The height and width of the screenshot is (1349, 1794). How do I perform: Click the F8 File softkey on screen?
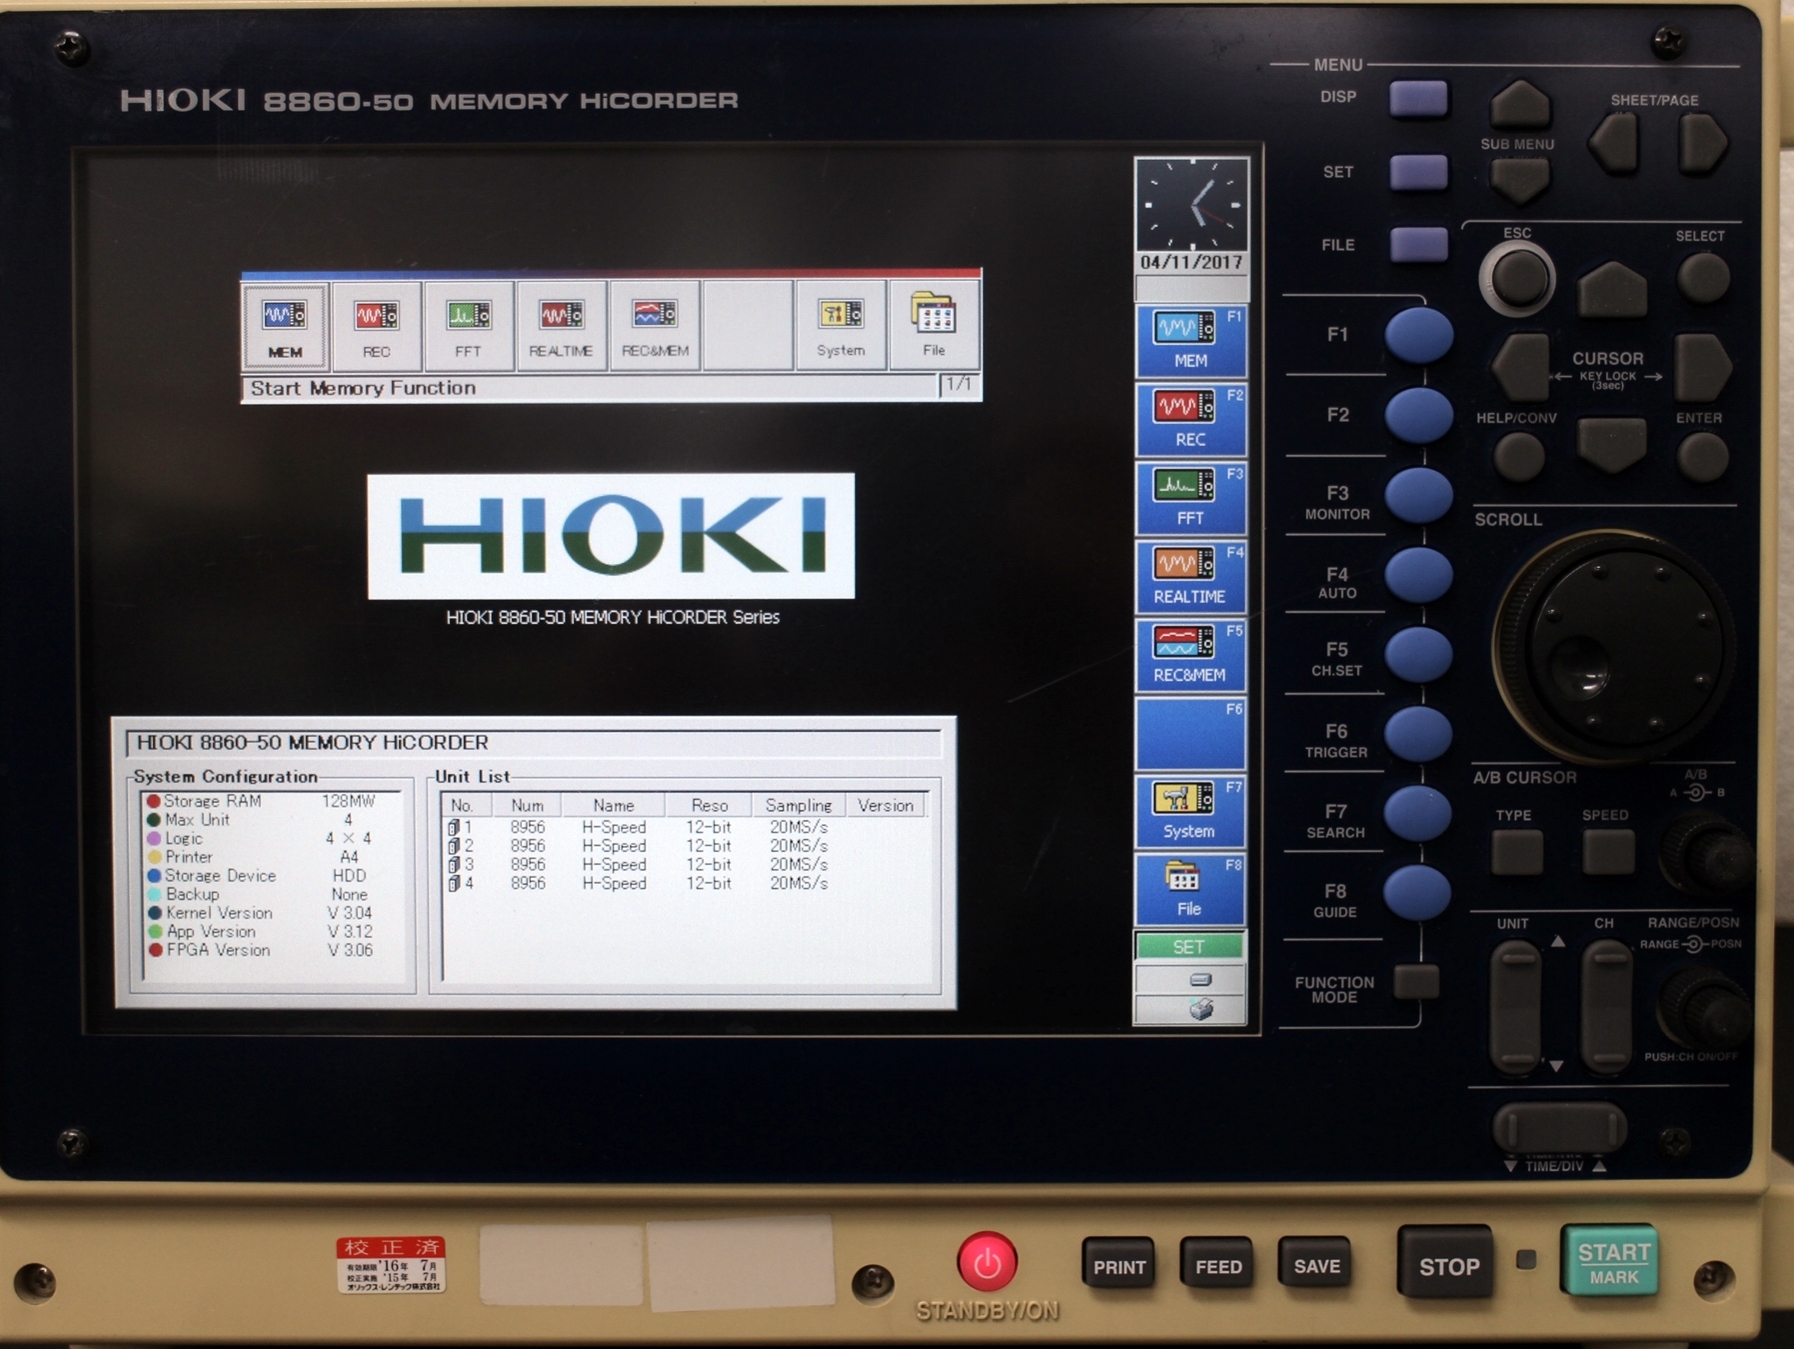(1190, 889)
